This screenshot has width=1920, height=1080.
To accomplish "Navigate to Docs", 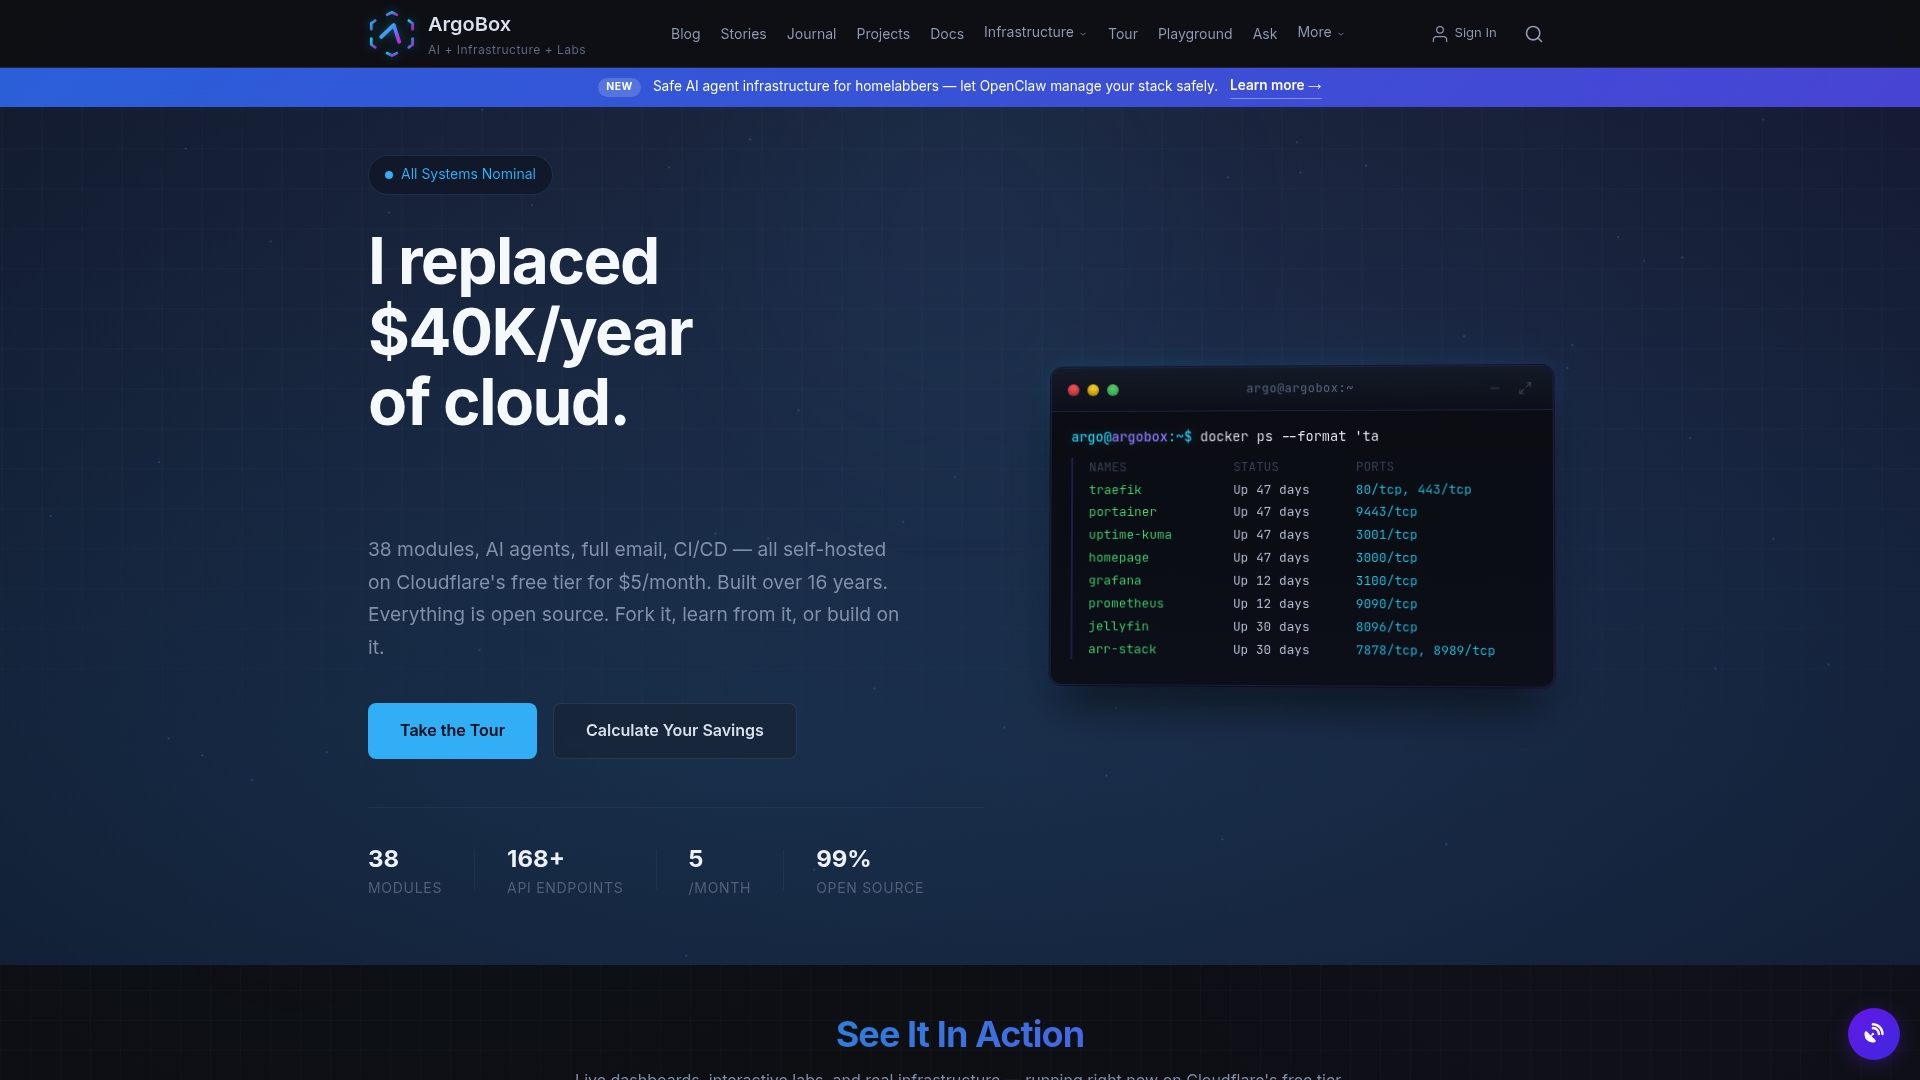I will tap(946, 33).
